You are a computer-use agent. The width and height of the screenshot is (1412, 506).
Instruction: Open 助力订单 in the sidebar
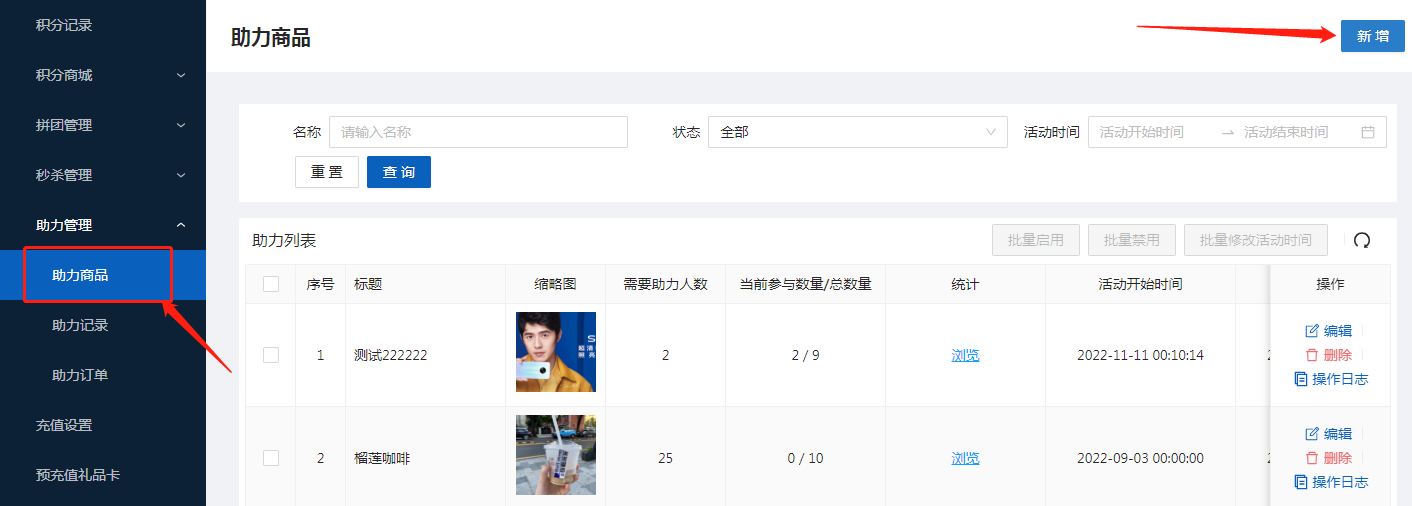click(80, 375)
